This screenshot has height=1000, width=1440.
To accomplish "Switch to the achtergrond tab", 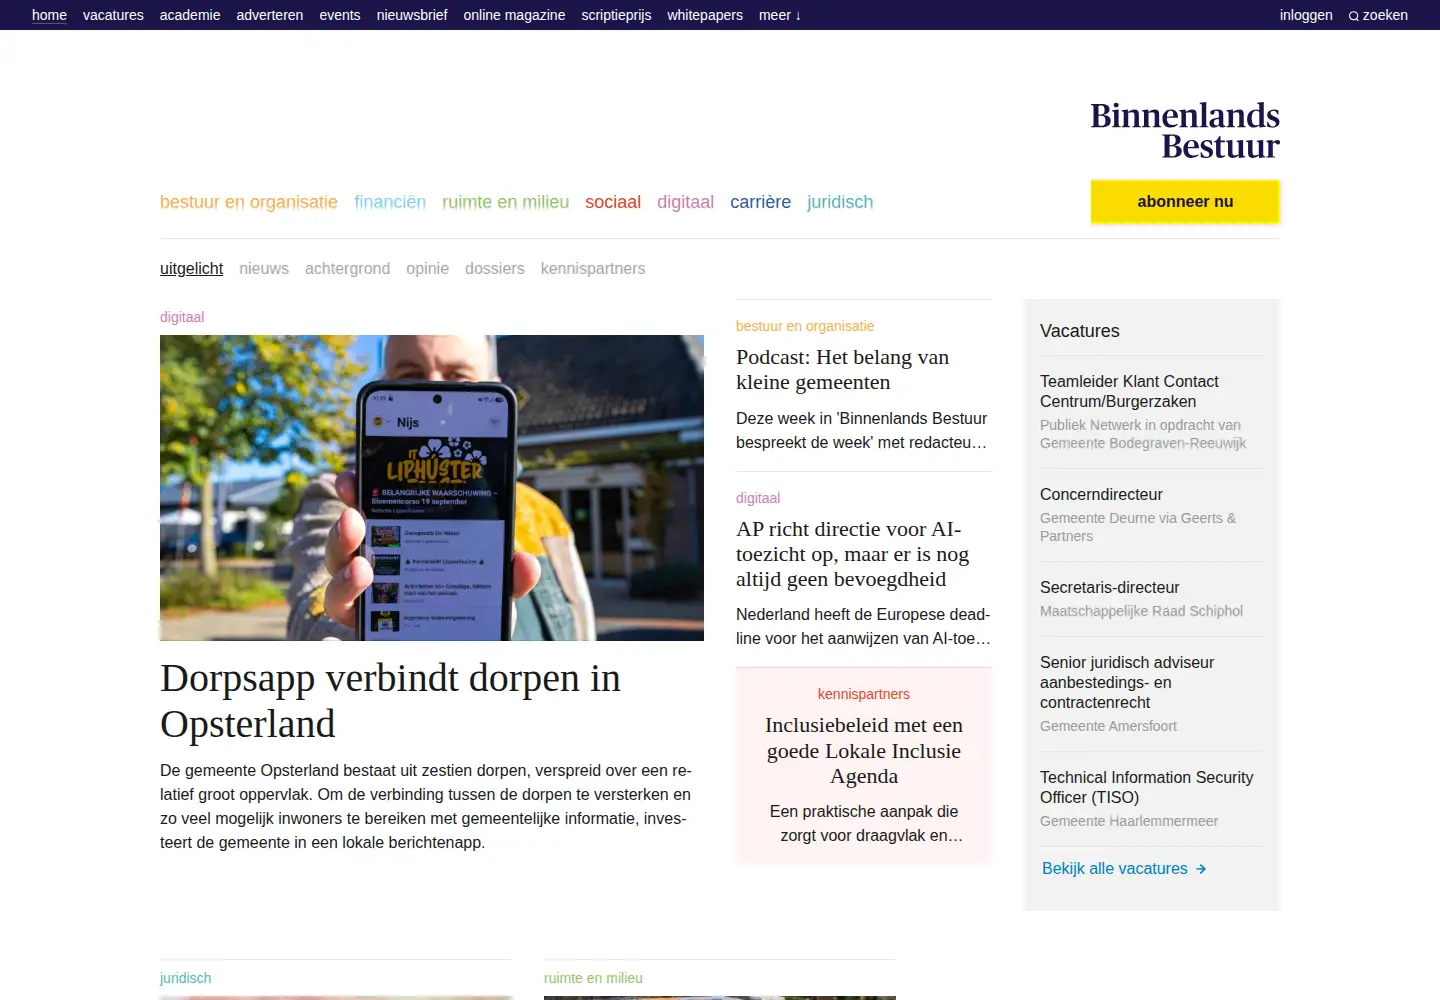I will [347, 268].
